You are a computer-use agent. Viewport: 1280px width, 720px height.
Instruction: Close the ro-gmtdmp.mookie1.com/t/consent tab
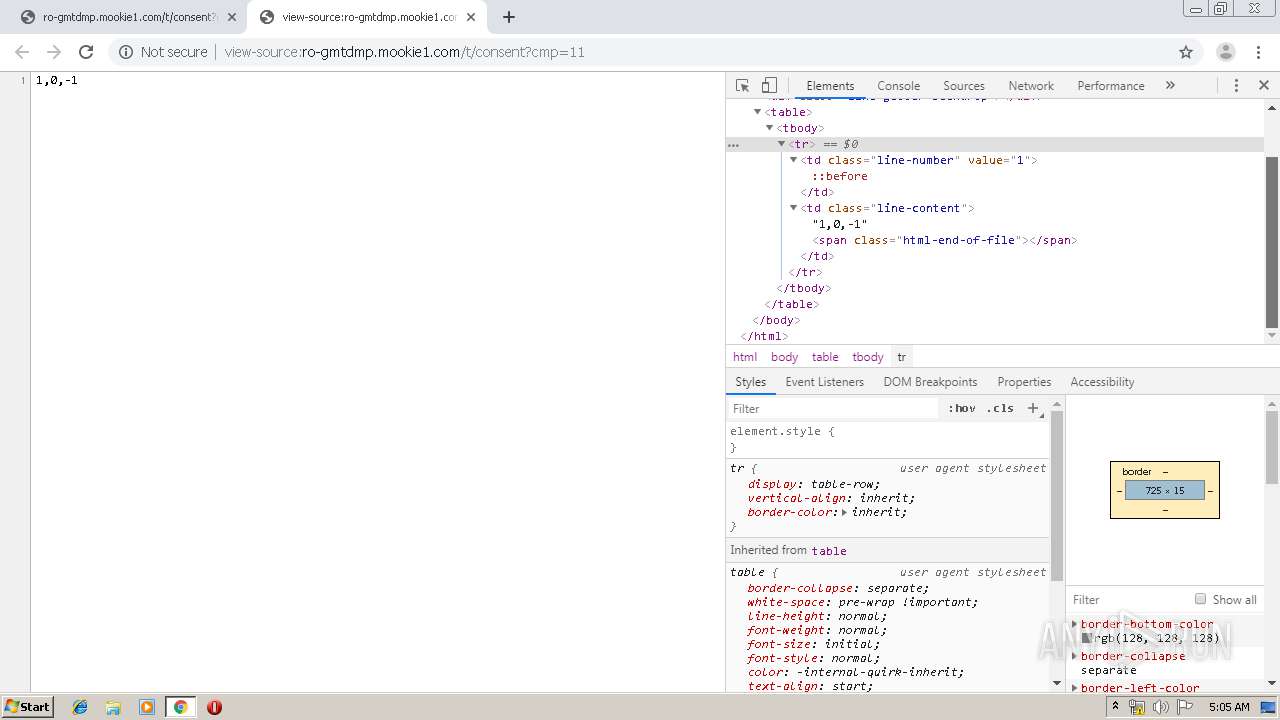point(232,17)
